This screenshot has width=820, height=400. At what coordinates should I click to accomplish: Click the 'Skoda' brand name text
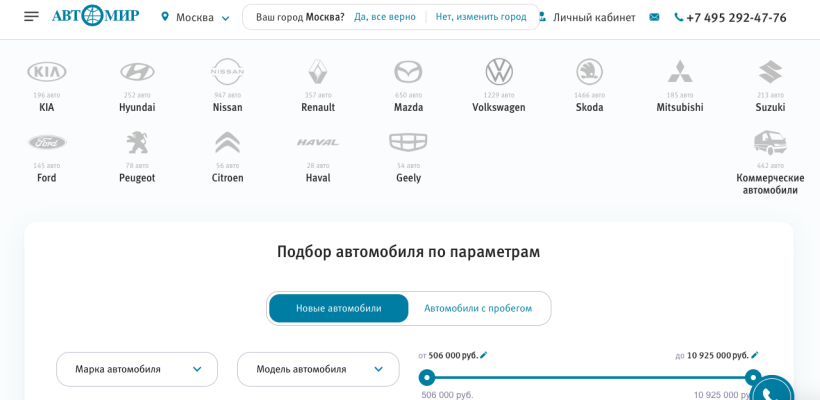tap(589, 107)
